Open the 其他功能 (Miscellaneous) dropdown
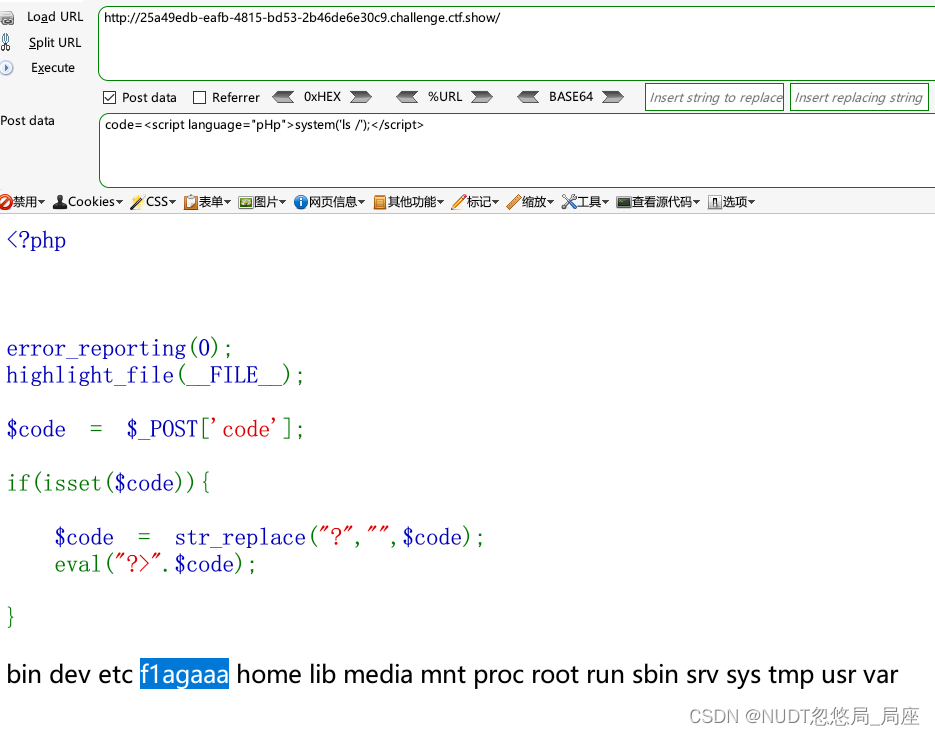 click(409, 202)
